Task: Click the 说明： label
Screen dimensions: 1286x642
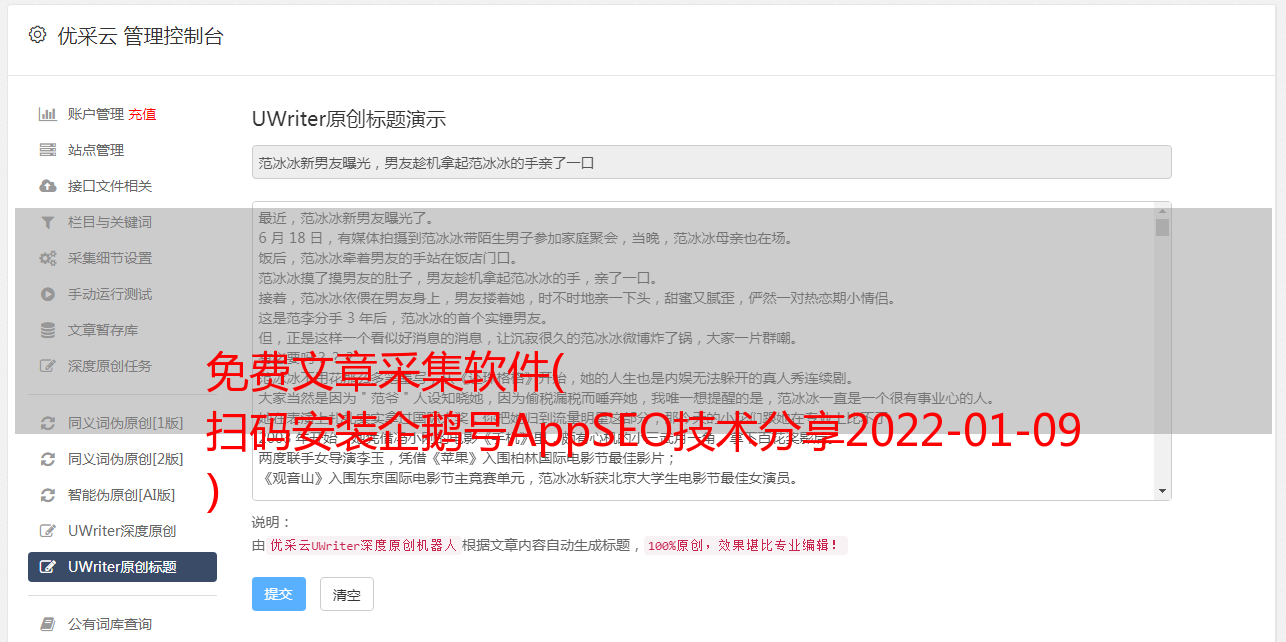Action: (271, 523)
